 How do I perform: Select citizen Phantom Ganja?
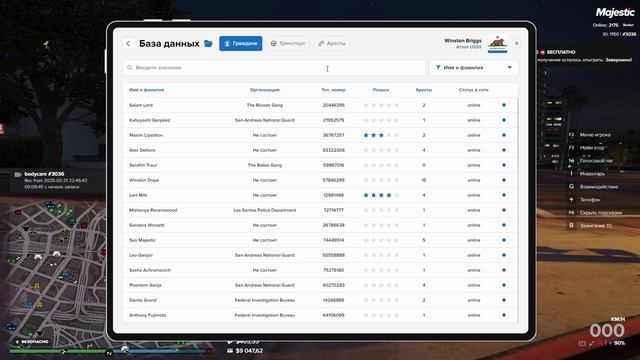(x=145, y=285)
